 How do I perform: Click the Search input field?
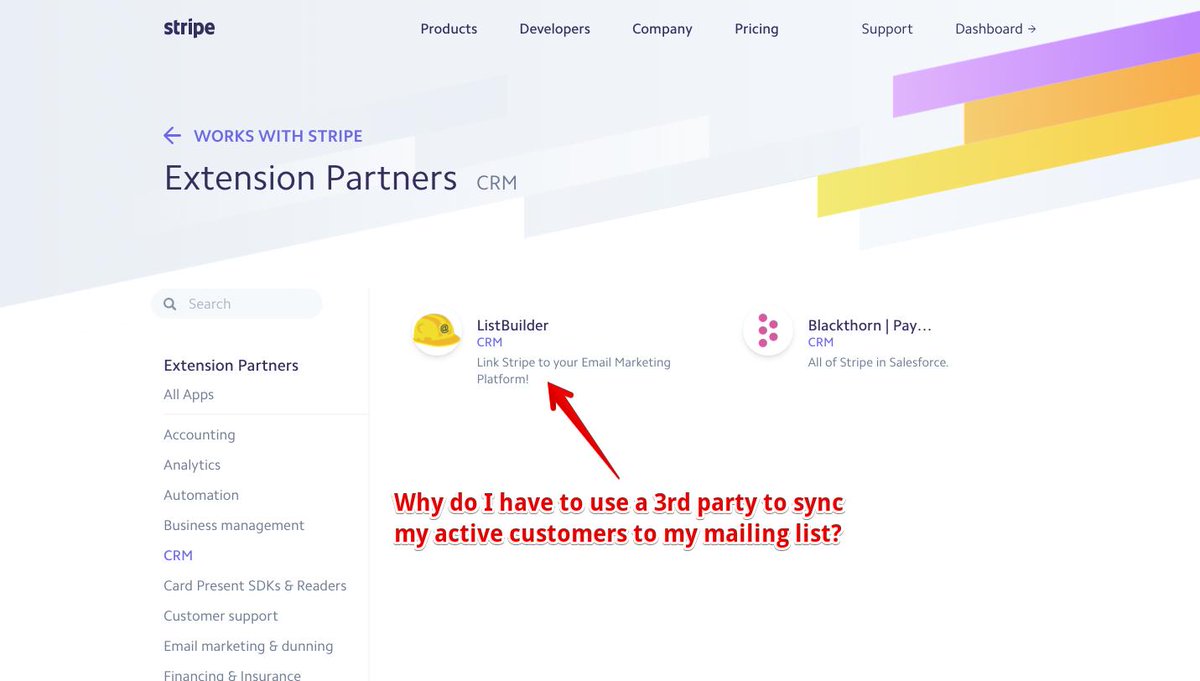(245, 304)
